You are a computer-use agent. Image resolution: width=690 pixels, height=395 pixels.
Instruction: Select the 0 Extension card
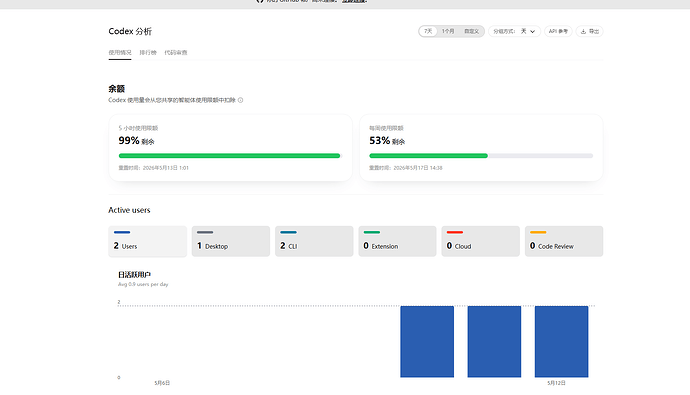point(397,241)
